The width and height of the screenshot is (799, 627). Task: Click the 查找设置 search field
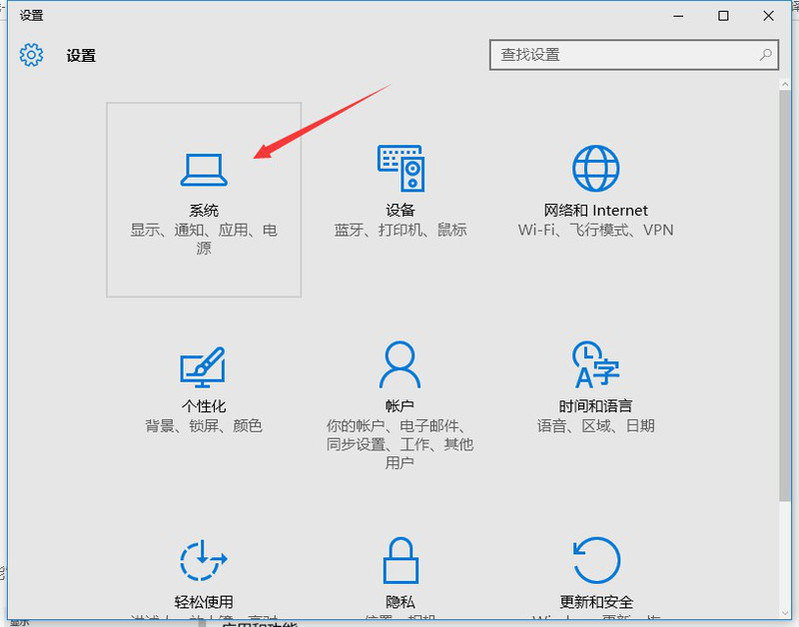pyautogui.click(x=634, y=55)
